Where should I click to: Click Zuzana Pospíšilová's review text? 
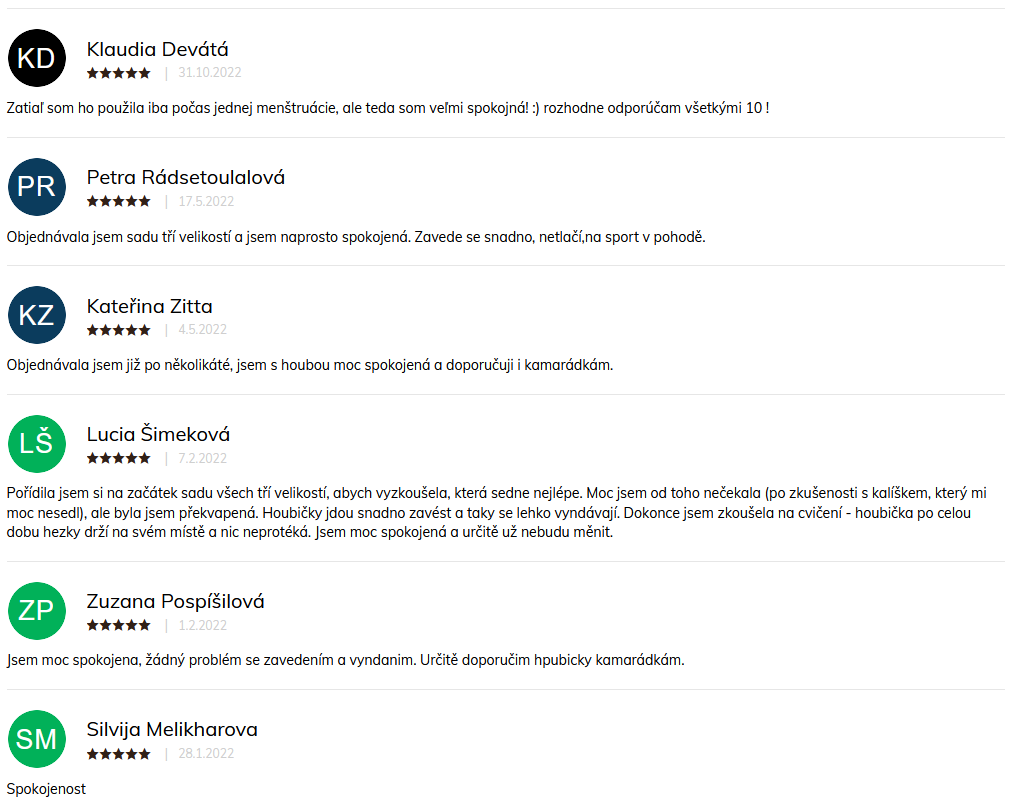[345, 660]
